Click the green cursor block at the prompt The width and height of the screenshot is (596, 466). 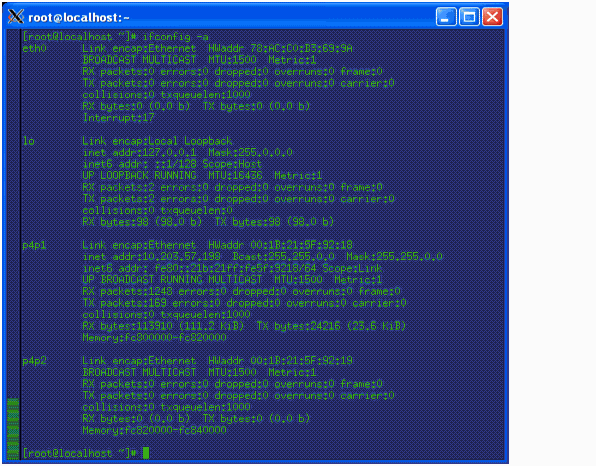pos(146,453)
